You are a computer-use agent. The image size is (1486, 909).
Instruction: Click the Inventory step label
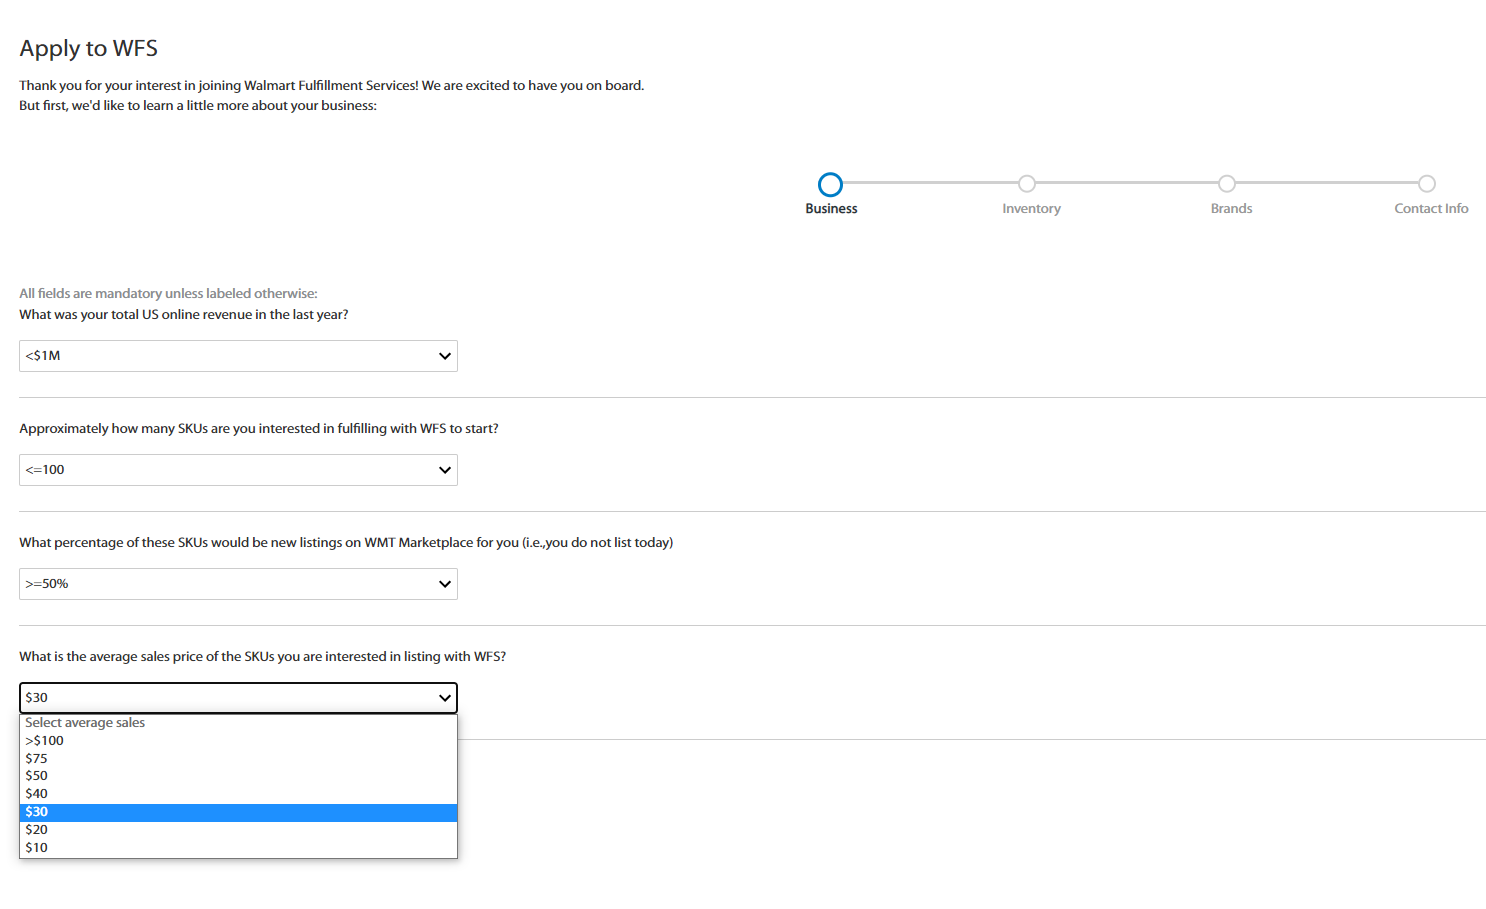(x=1031, y=209)
